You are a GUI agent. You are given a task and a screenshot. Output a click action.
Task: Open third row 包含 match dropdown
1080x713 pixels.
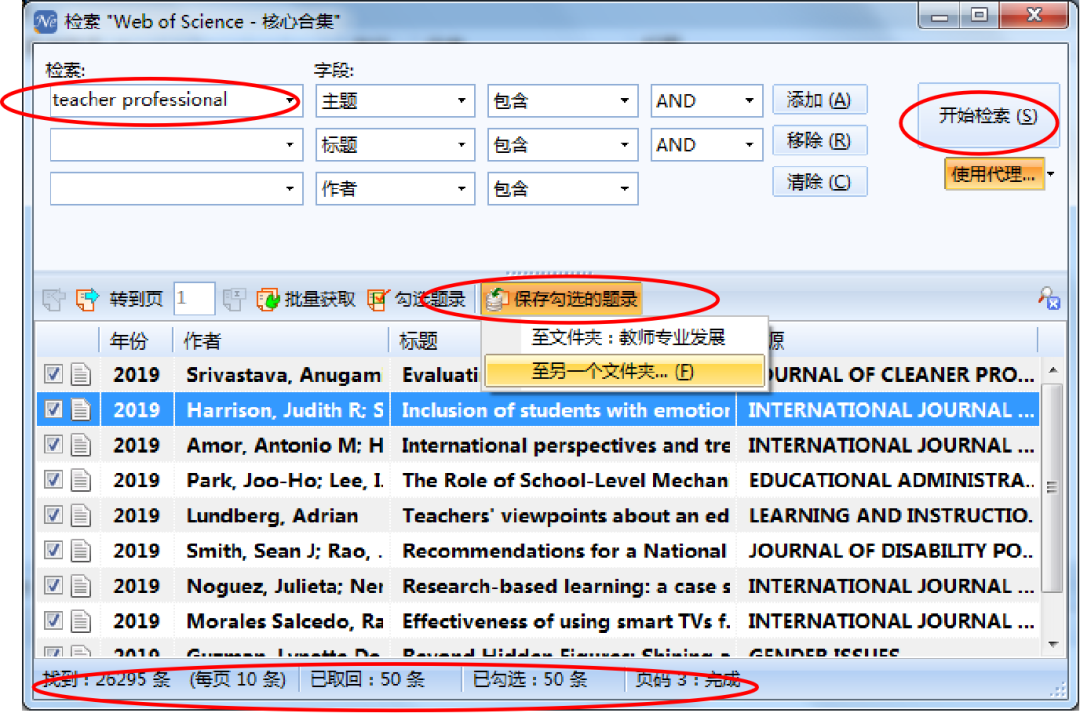[x=563, y=189]
